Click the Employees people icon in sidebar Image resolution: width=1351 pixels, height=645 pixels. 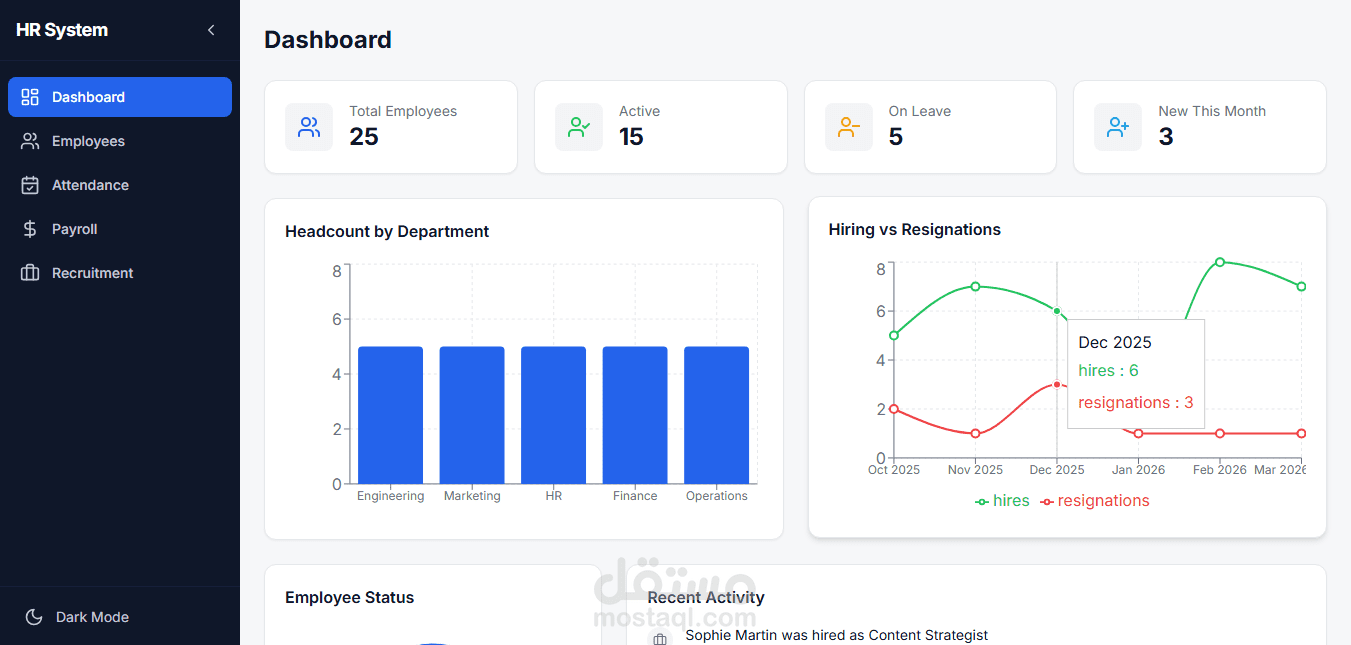pos(30,141)
